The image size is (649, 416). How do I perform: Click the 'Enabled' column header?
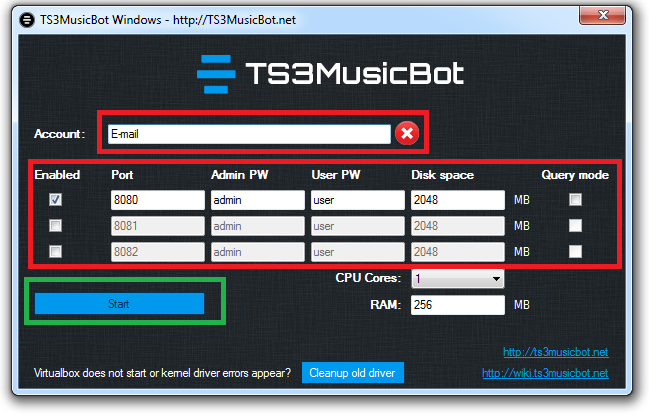[57, 175]
